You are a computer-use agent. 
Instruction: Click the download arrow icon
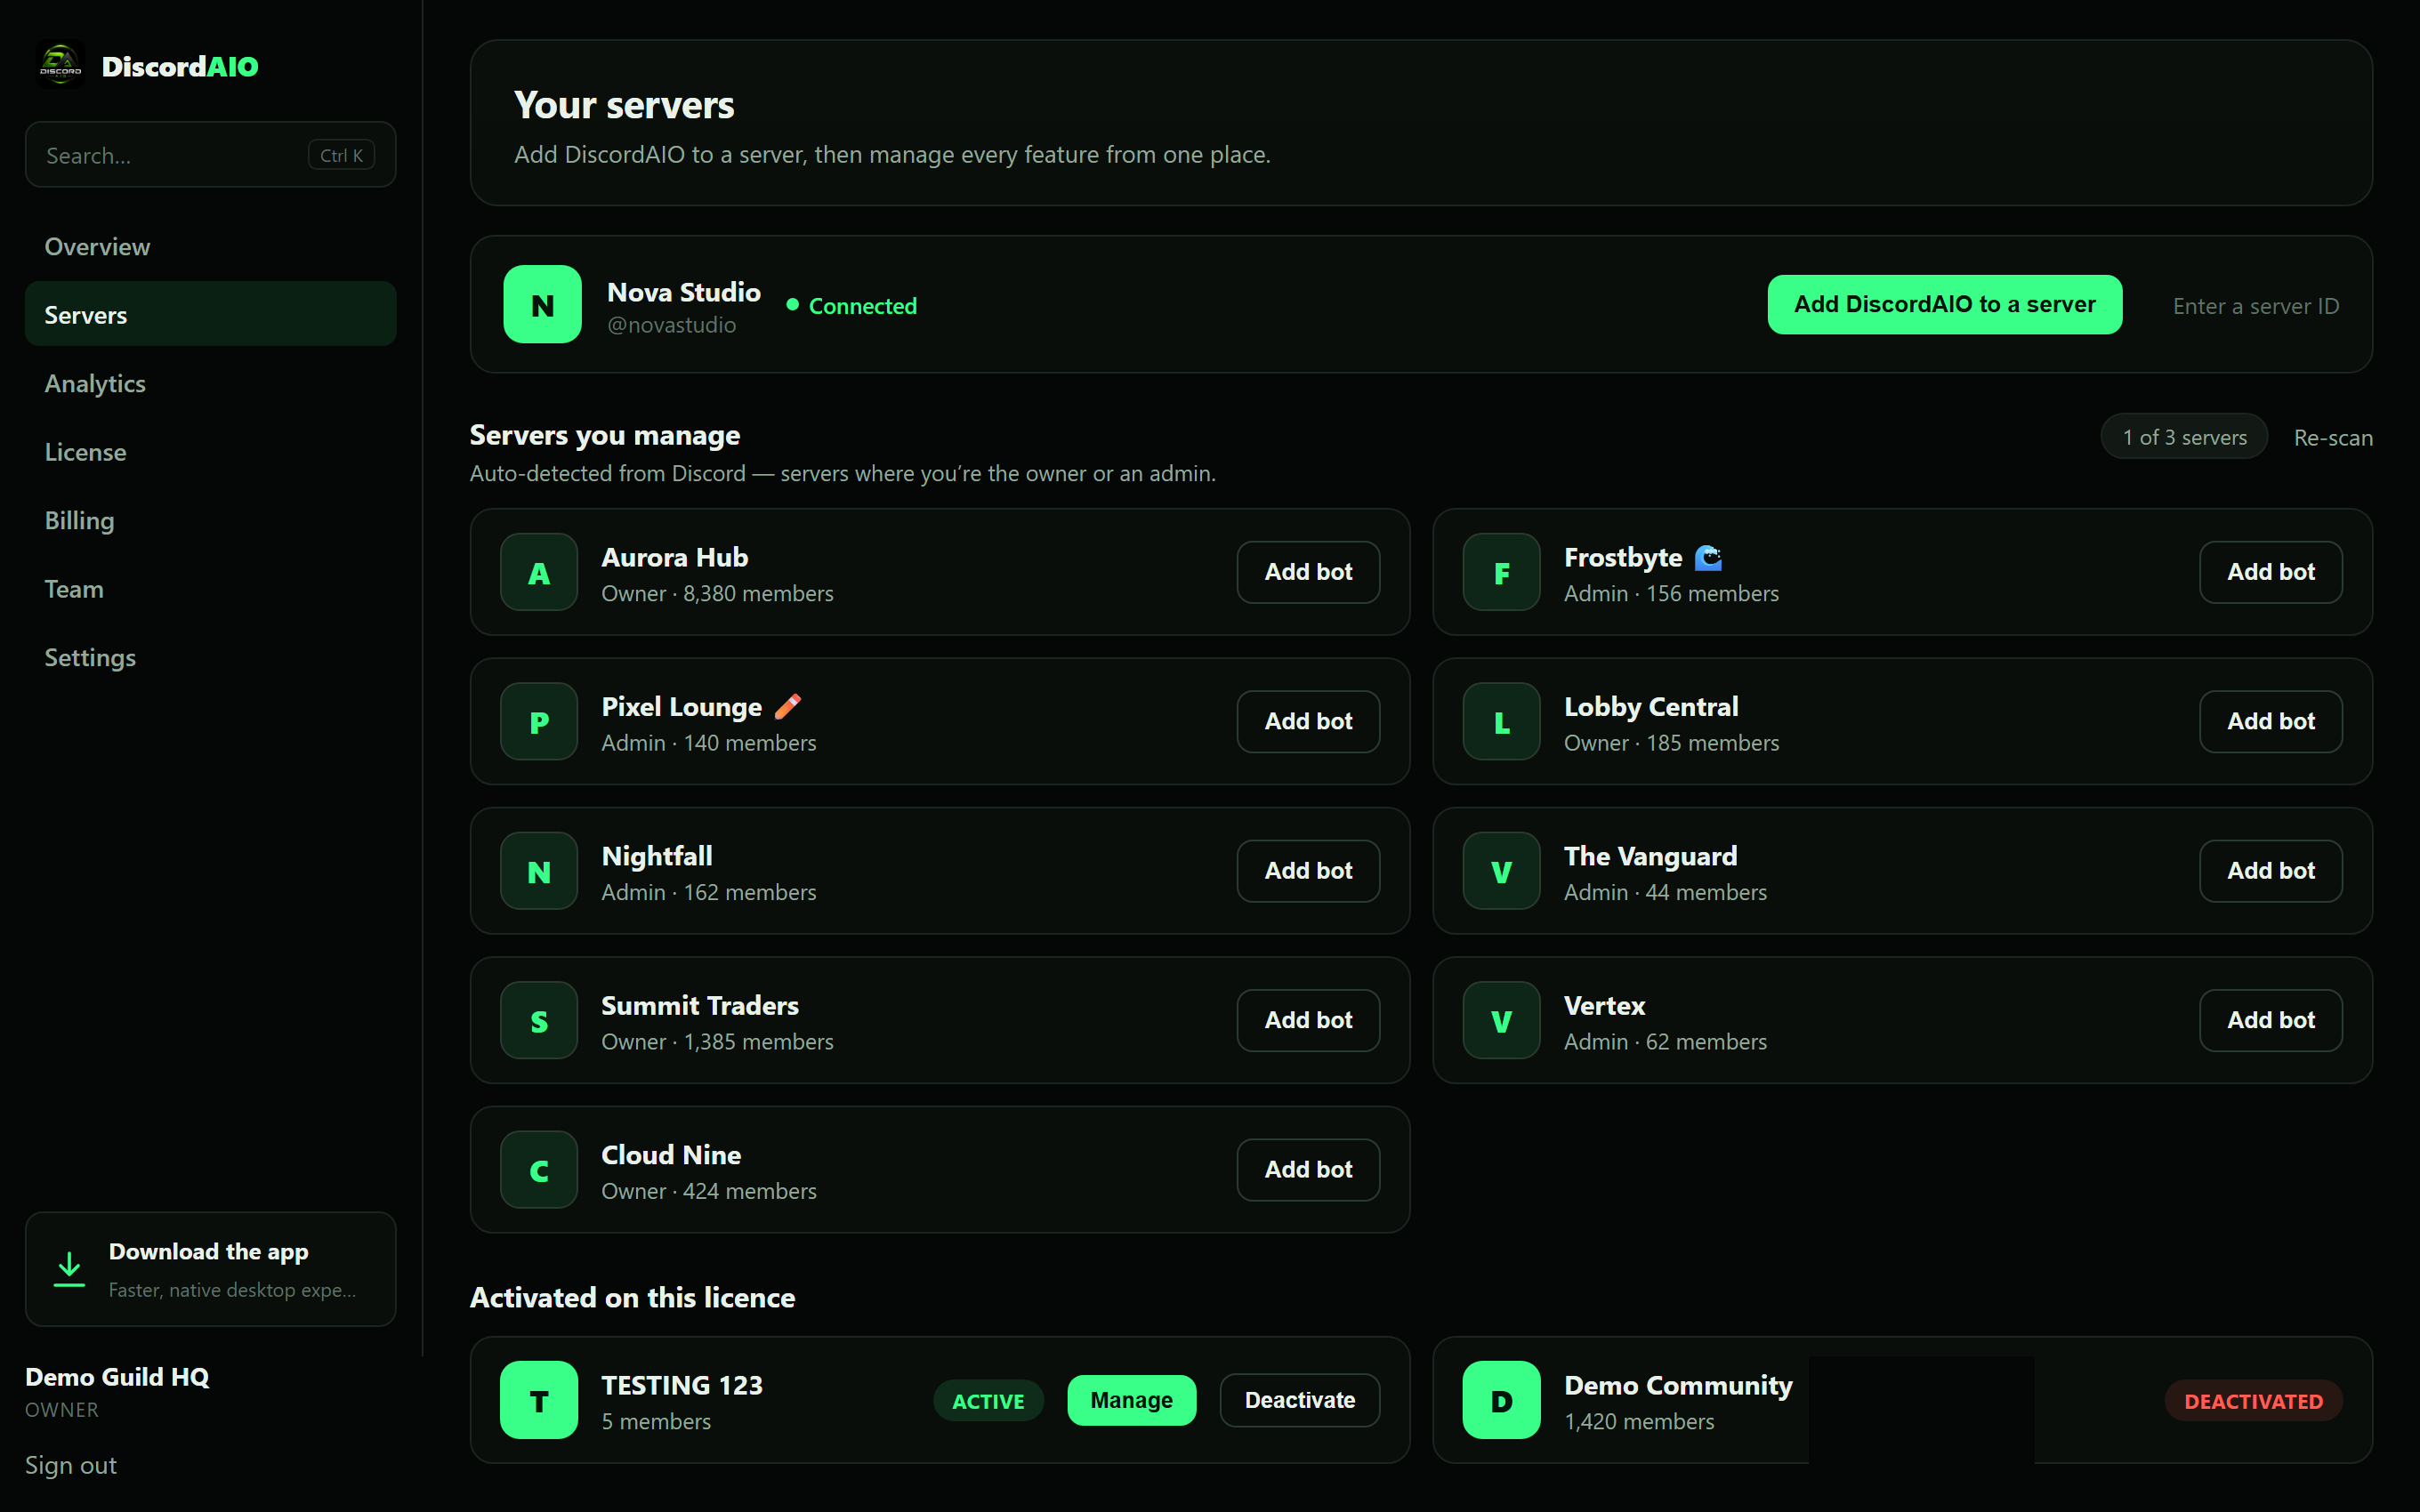(69, 1269)
